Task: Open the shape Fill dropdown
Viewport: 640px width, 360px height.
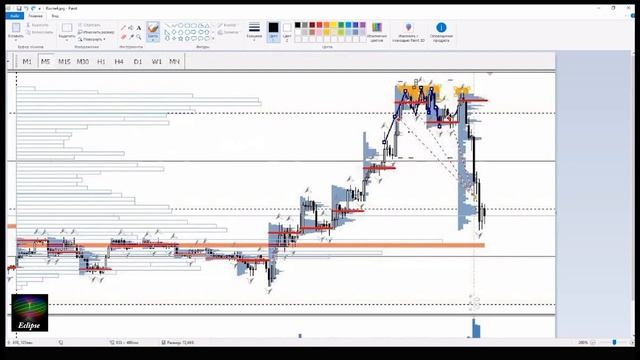Action: click(x=229, y=32)
